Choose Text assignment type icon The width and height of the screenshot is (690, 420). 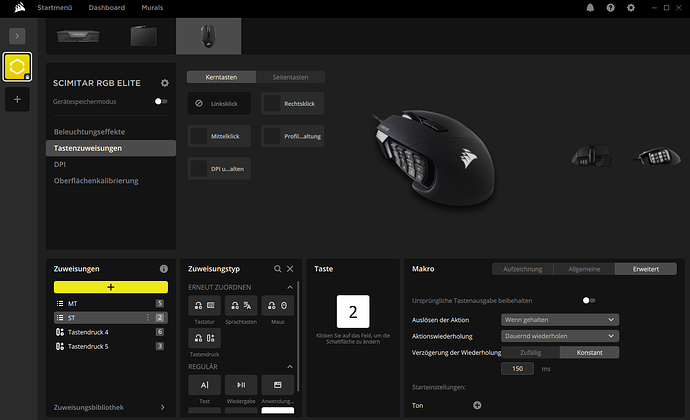(205, 385)
